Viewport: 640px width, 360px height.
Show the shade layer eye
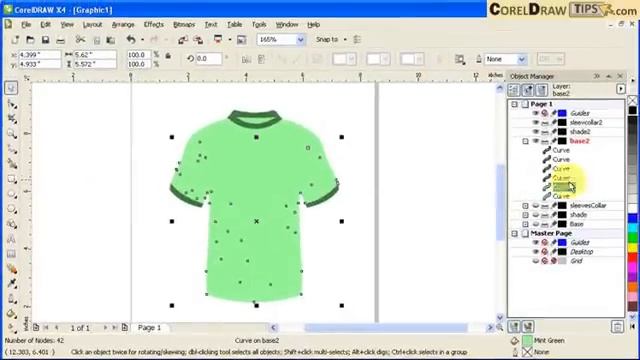tap(536, 215)
